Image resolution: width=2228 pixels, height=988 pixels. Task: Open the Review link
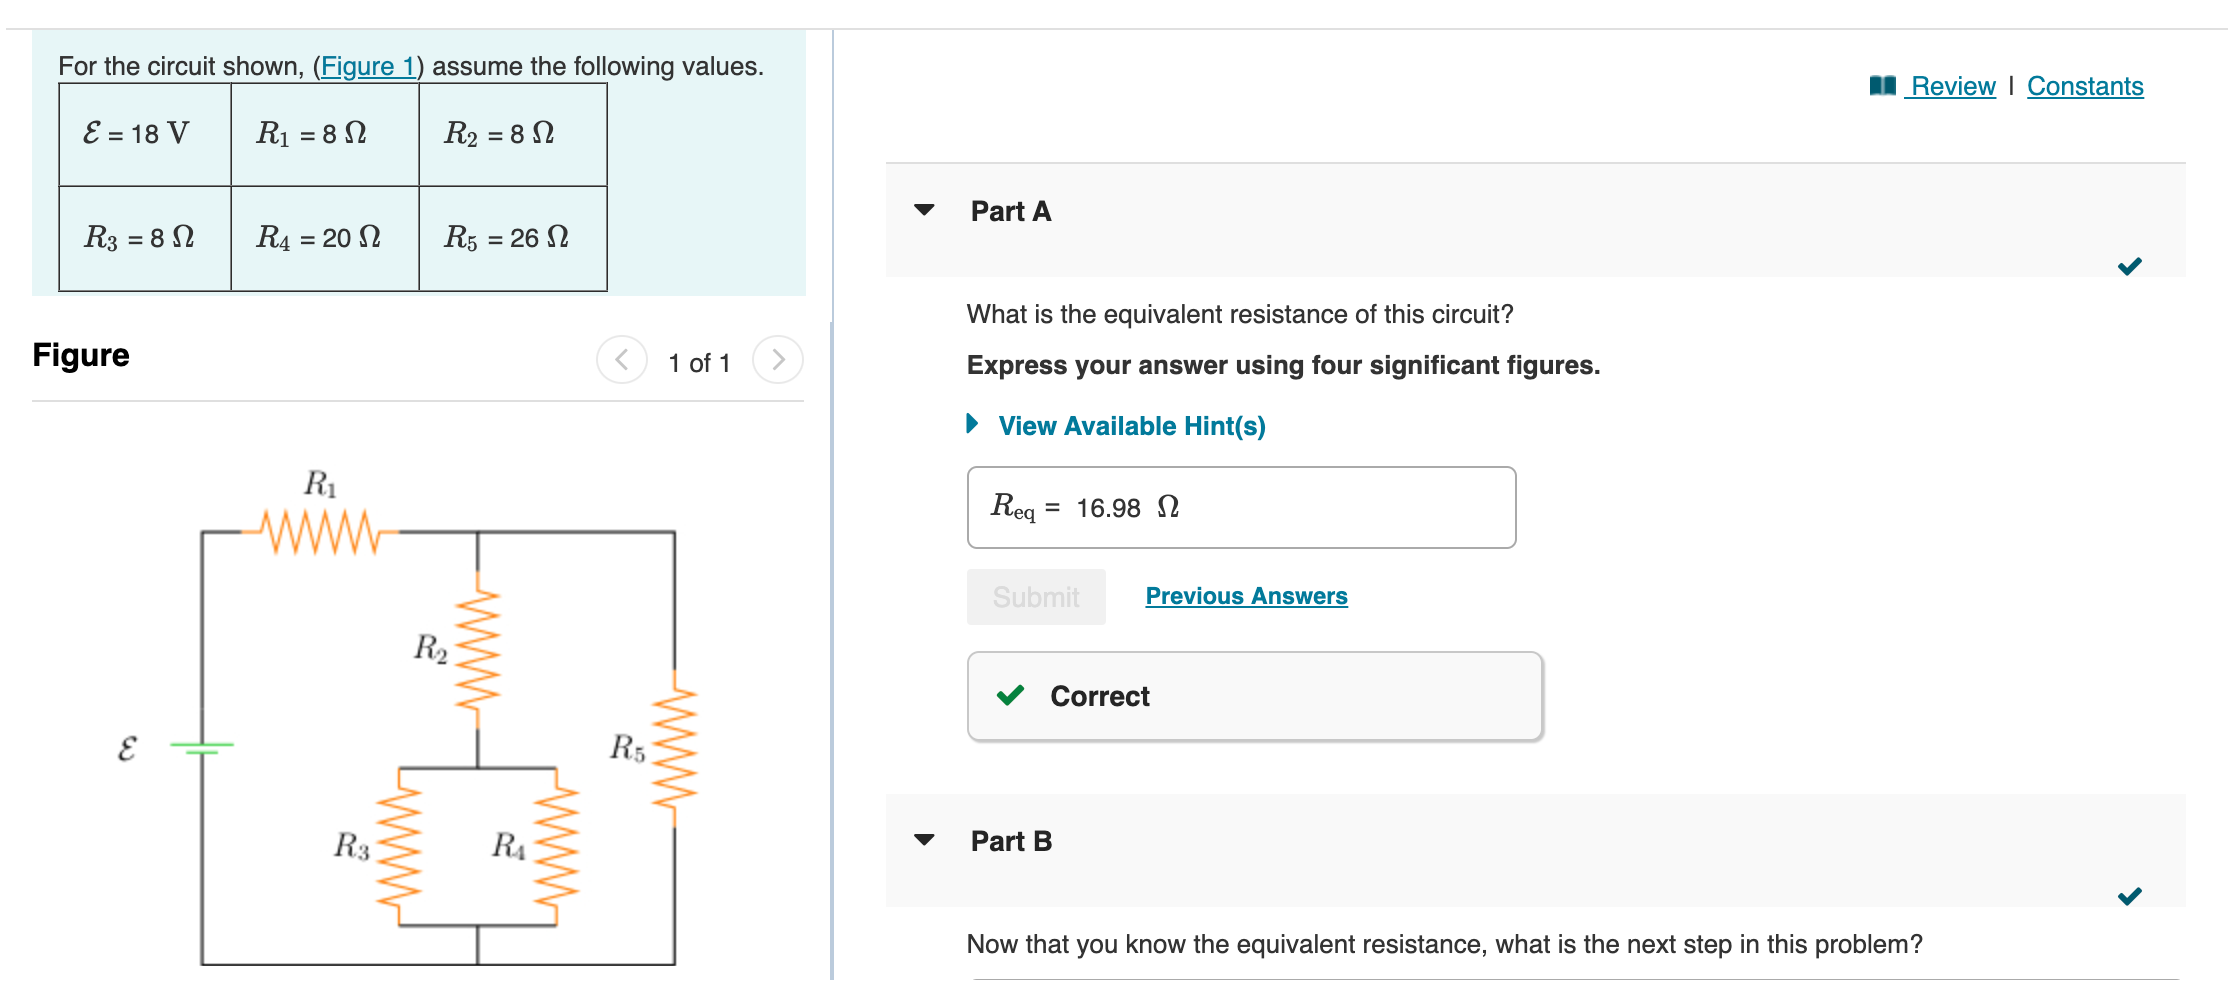1952,86
